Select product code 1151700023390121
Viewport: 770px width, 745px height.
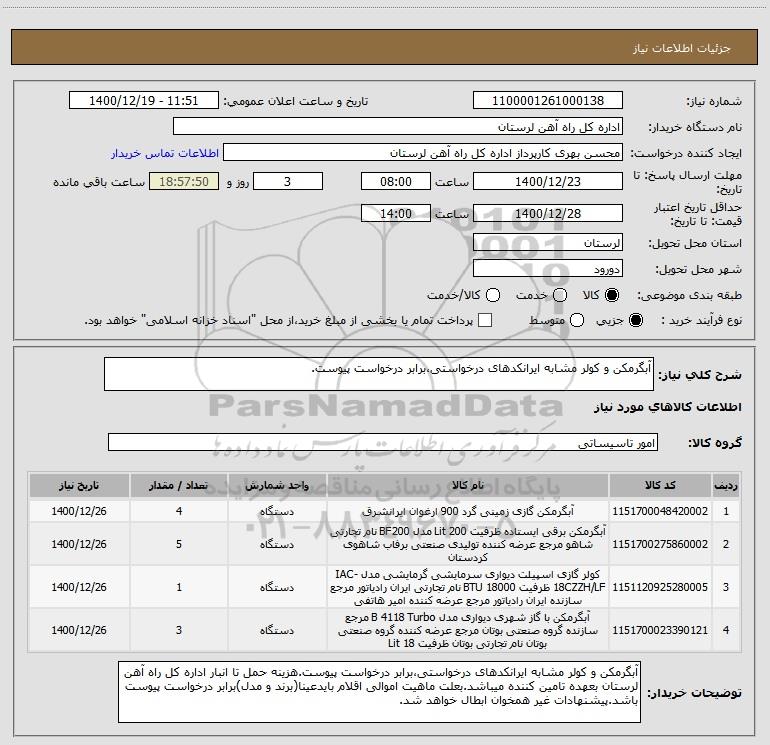pos(660,630)
